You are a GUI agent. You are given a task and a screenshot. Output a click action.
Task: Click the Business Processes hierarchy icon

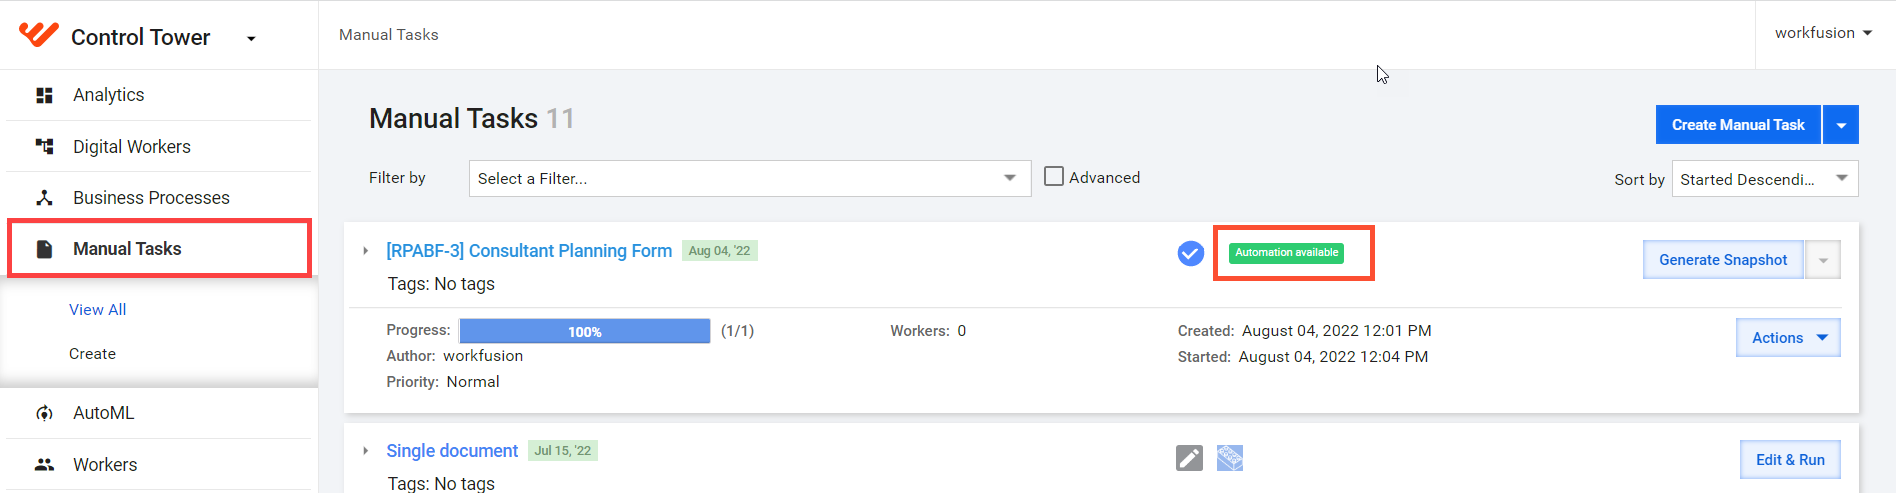coord(44,198)
